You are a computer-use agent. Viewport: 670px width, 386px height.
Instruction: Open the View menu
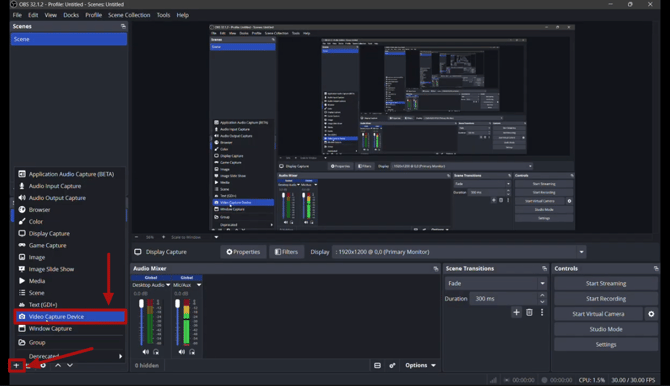point(50,15)
